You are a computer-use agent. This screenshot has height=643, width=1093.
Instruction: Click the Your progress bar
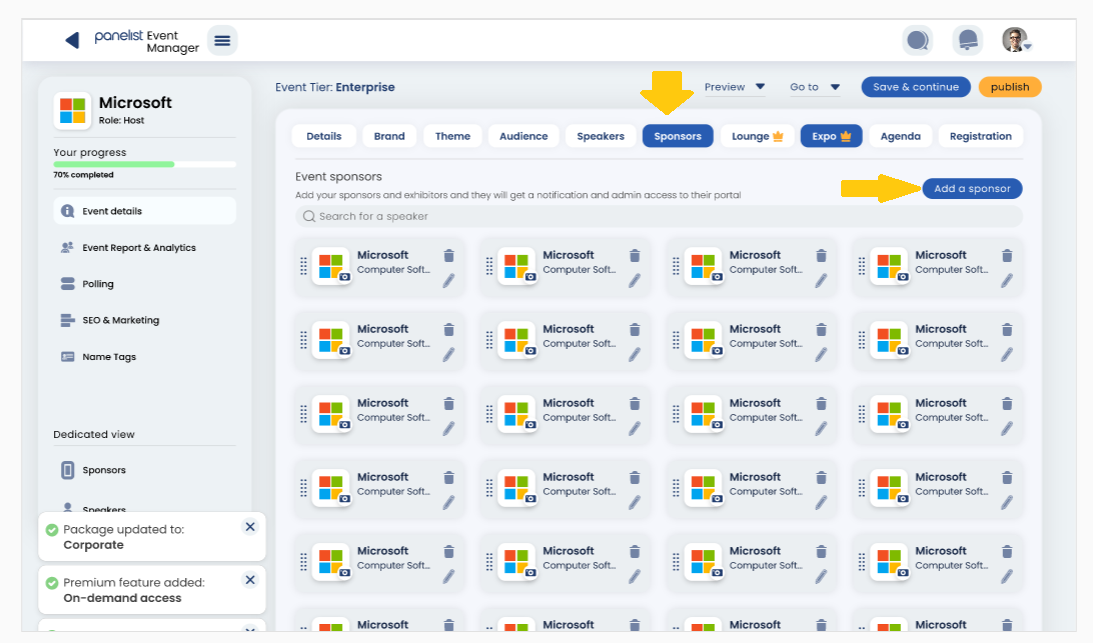[x=144, y=165]
